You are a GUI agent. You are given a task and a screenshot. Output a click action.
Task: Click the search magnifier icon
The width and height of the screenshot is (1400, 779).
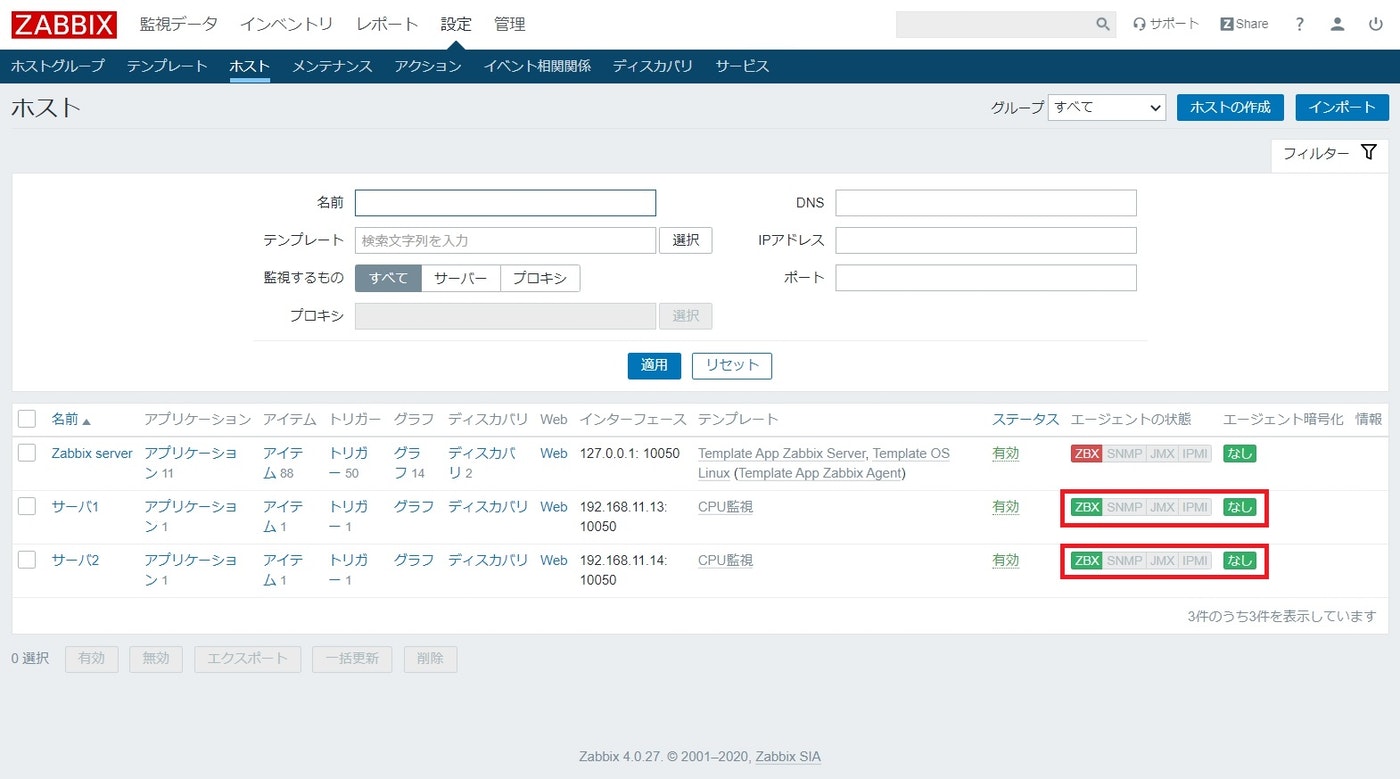coord(1103,23)
